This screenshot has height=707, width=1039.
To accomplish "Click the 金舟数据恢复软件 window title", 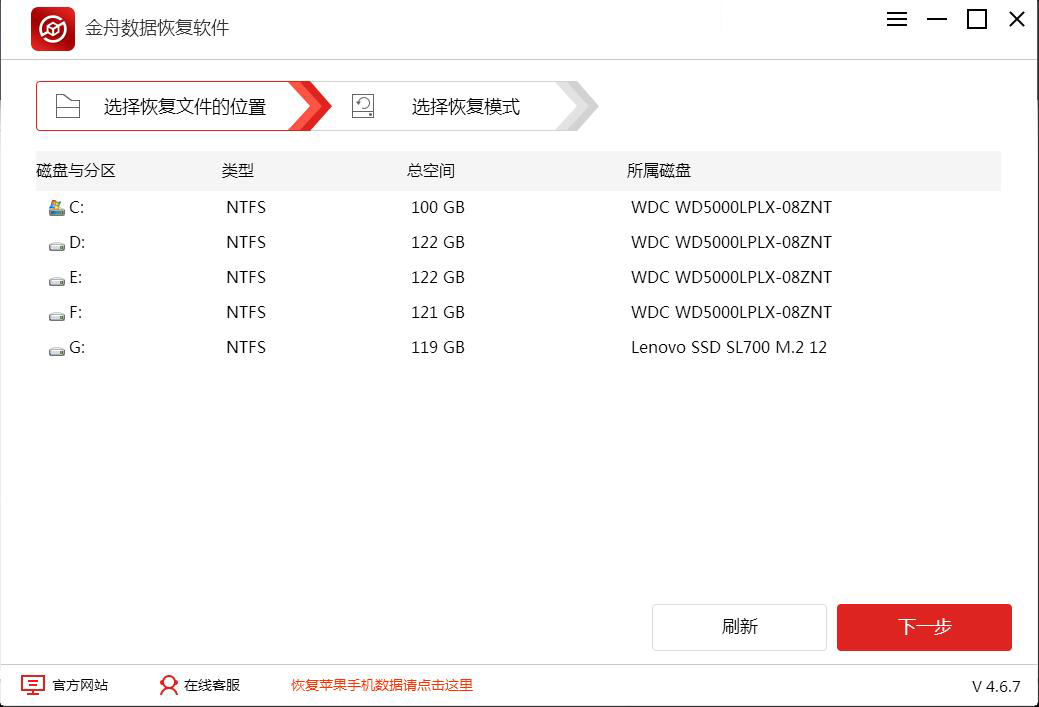I will tap(157, 28).
